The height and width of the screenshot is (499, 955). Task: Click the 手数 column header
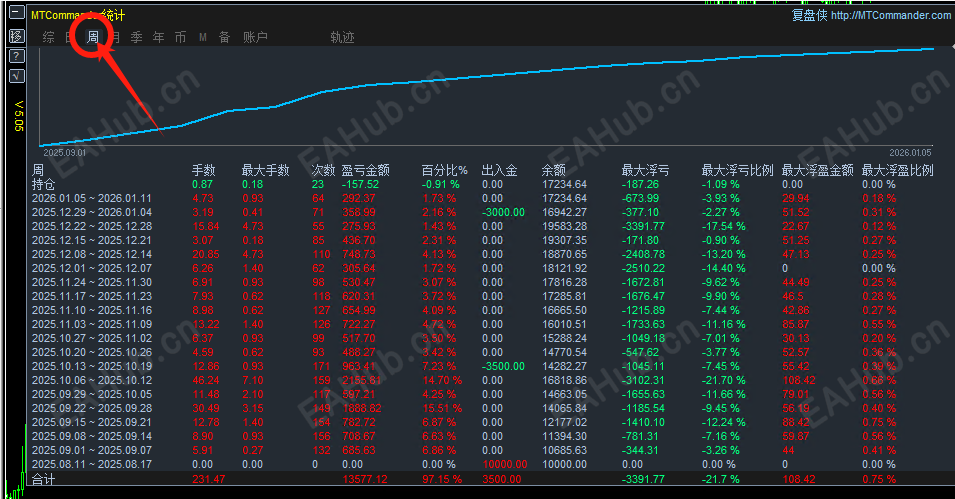point(203,171)
